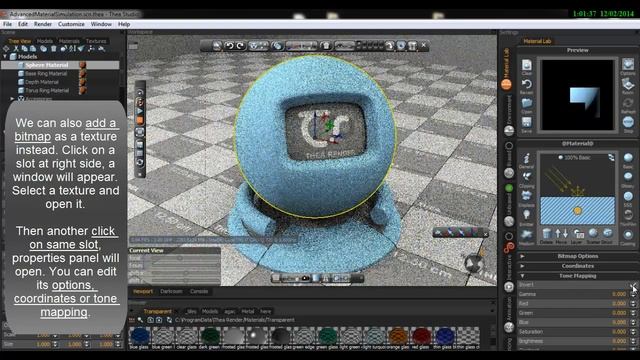The width and height of the screenshot is (640, 360).
Task: Select the Metal library tab
Action: click(247, 311)
